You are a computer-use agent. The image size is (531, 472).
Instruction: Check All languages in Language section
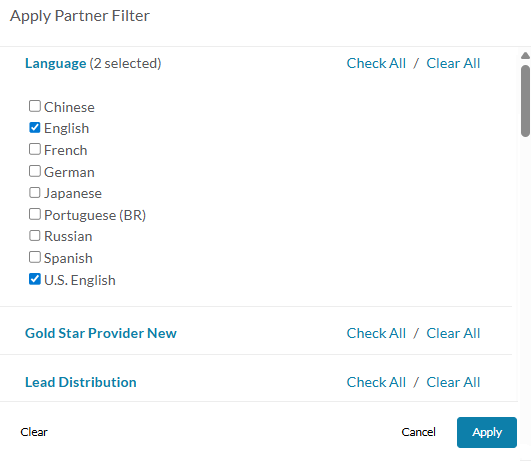(376, 63)
